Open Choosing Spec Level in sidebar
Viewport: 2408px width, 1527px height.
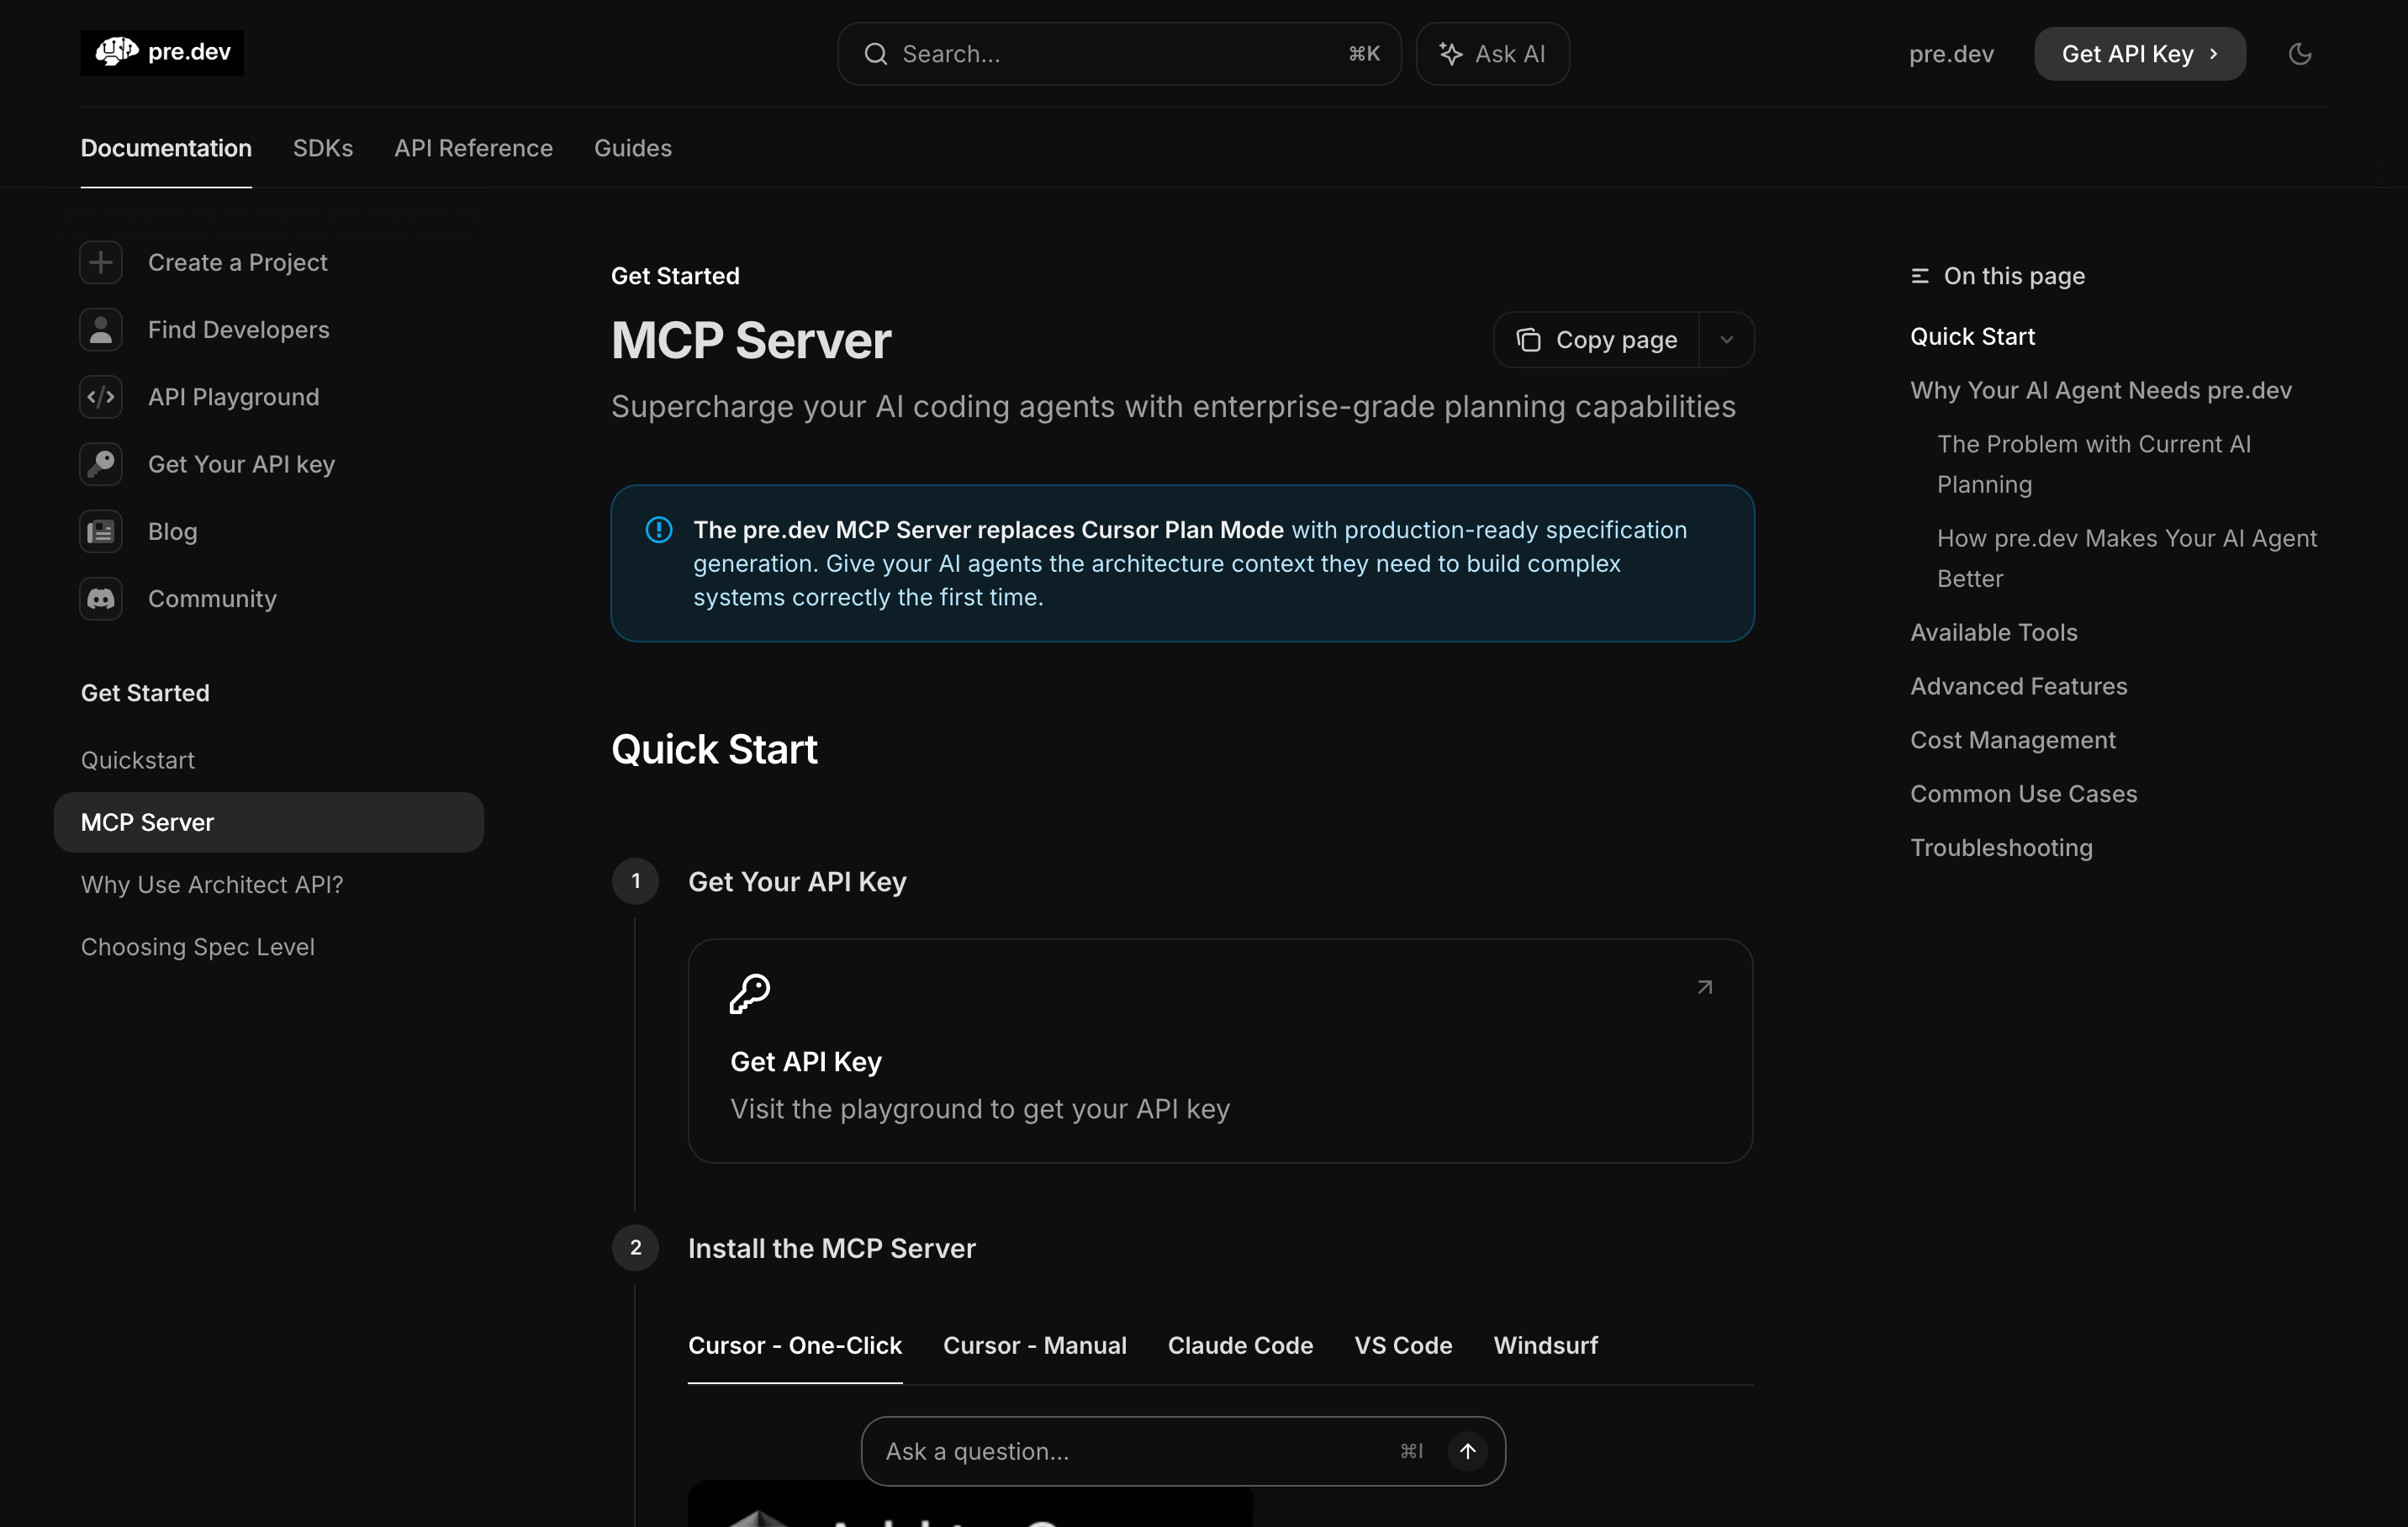tap(198, 947)
